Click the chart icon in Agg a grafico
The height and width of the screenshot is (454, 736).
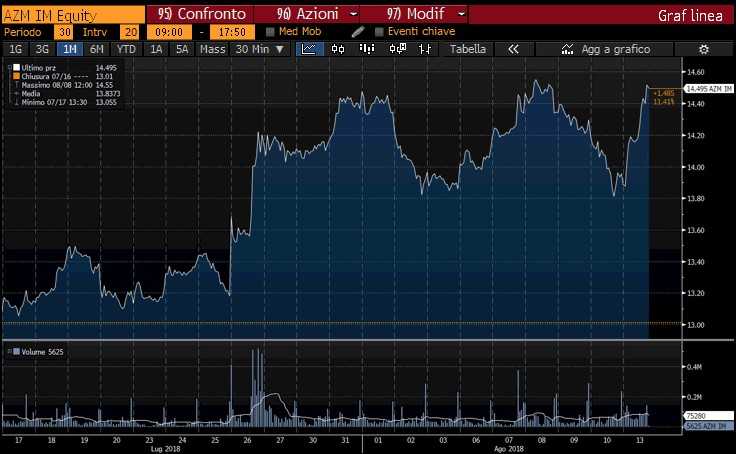567,49
